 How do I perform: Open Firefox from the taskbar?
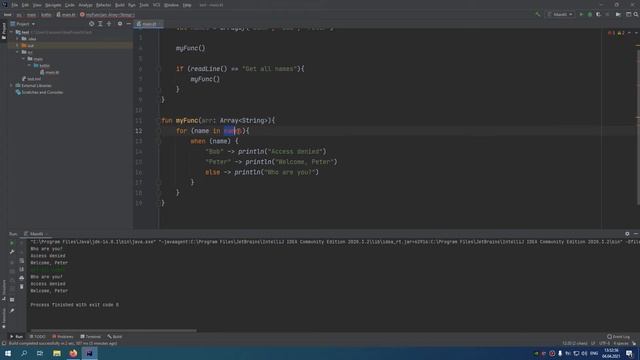click(x=73, y=353)
